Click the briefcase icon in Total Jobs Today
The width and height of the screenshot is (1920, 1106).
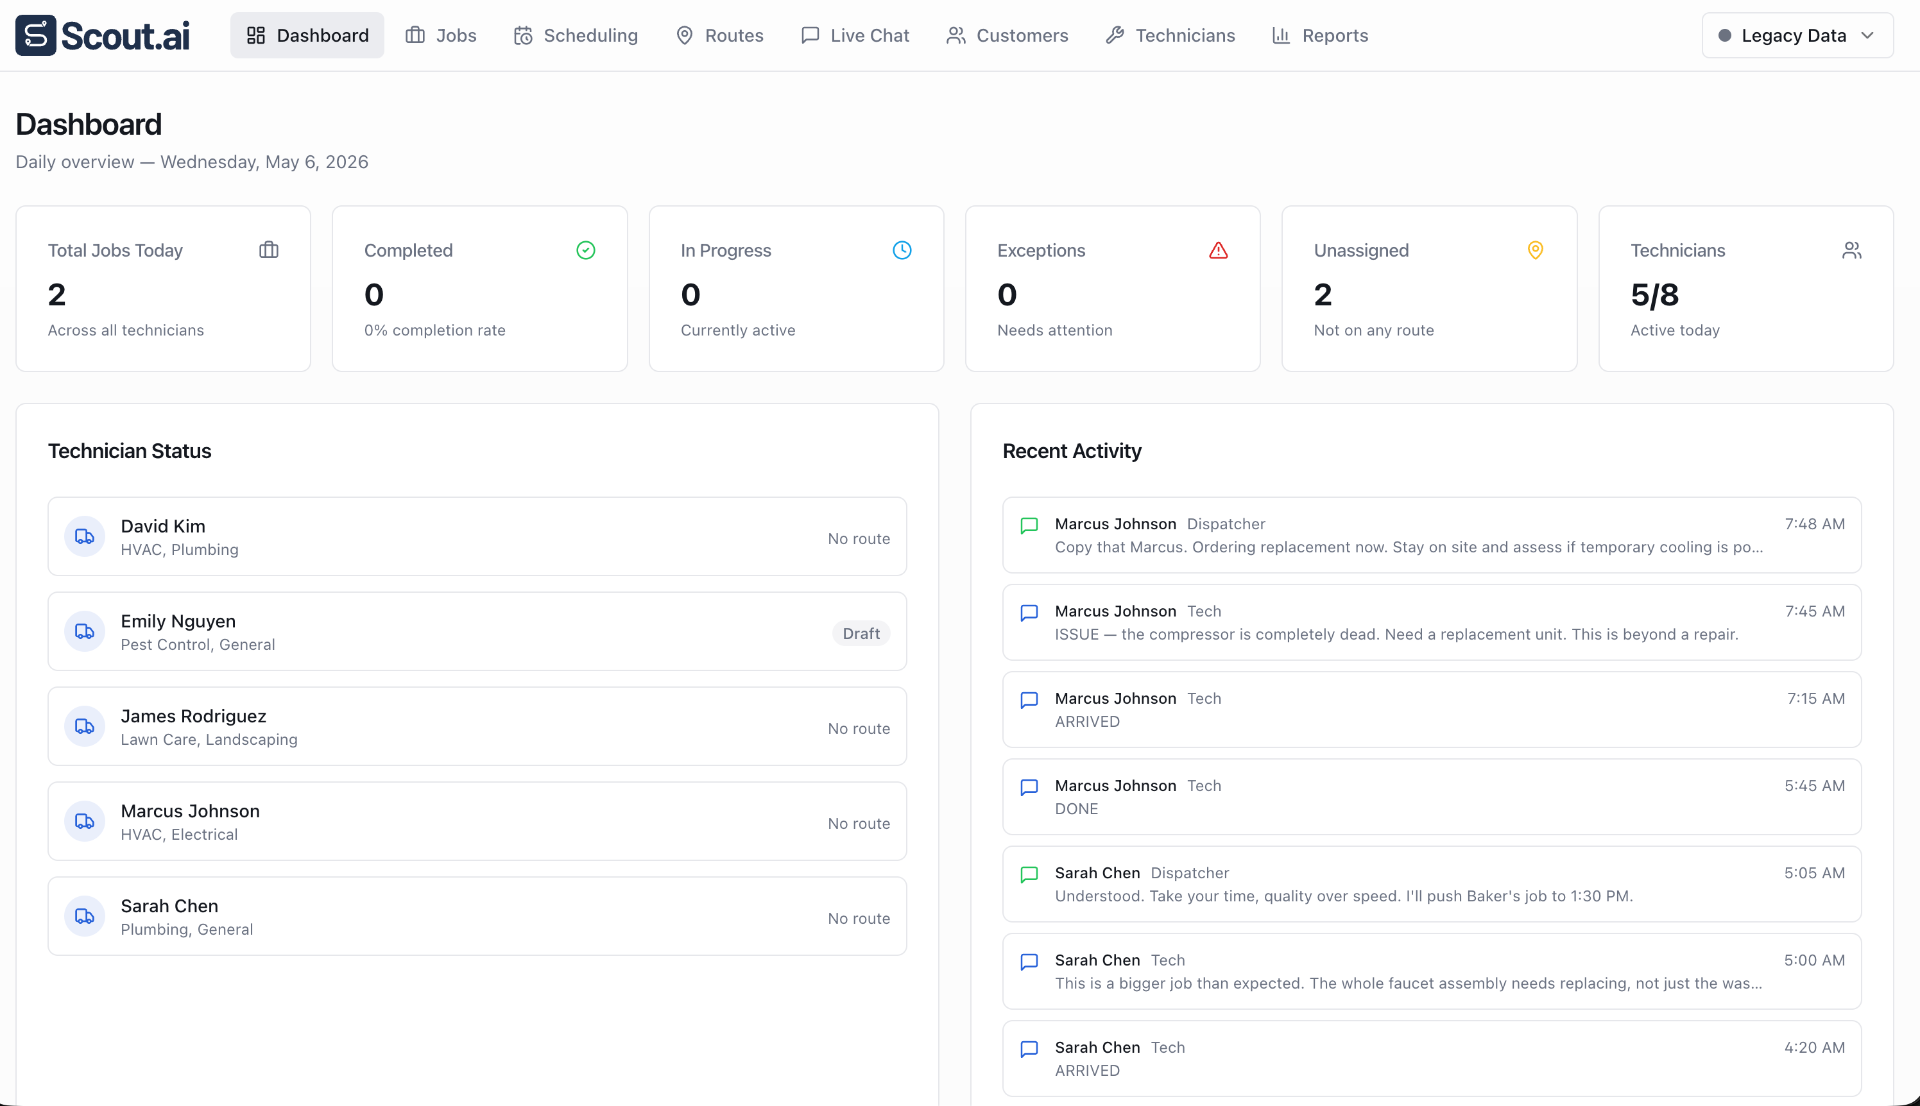coord(269,250)
